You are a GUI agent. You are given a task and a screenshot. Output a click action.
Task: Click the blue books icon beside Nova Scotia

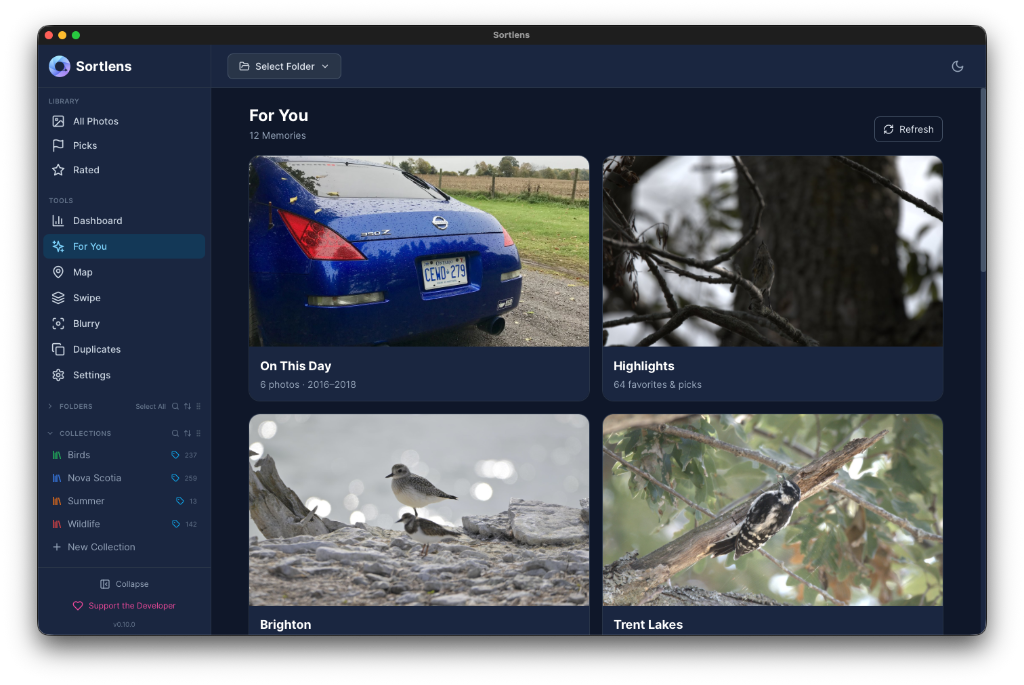pos(57,478)
